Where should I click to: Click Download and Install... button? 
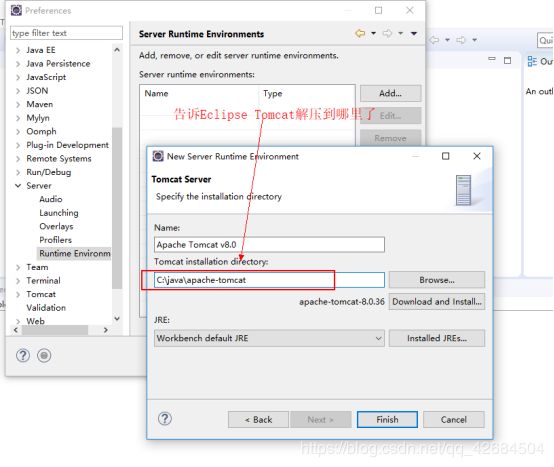(437, 302)
